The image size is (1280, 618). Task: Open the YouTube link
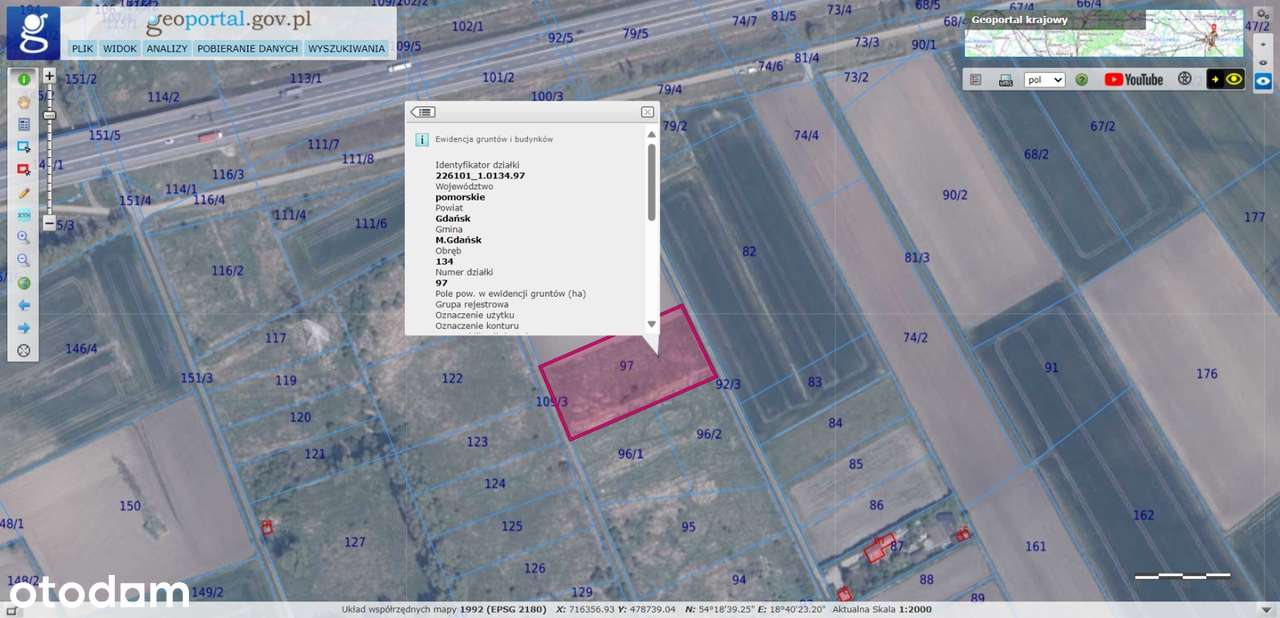tap(1134, 80)
